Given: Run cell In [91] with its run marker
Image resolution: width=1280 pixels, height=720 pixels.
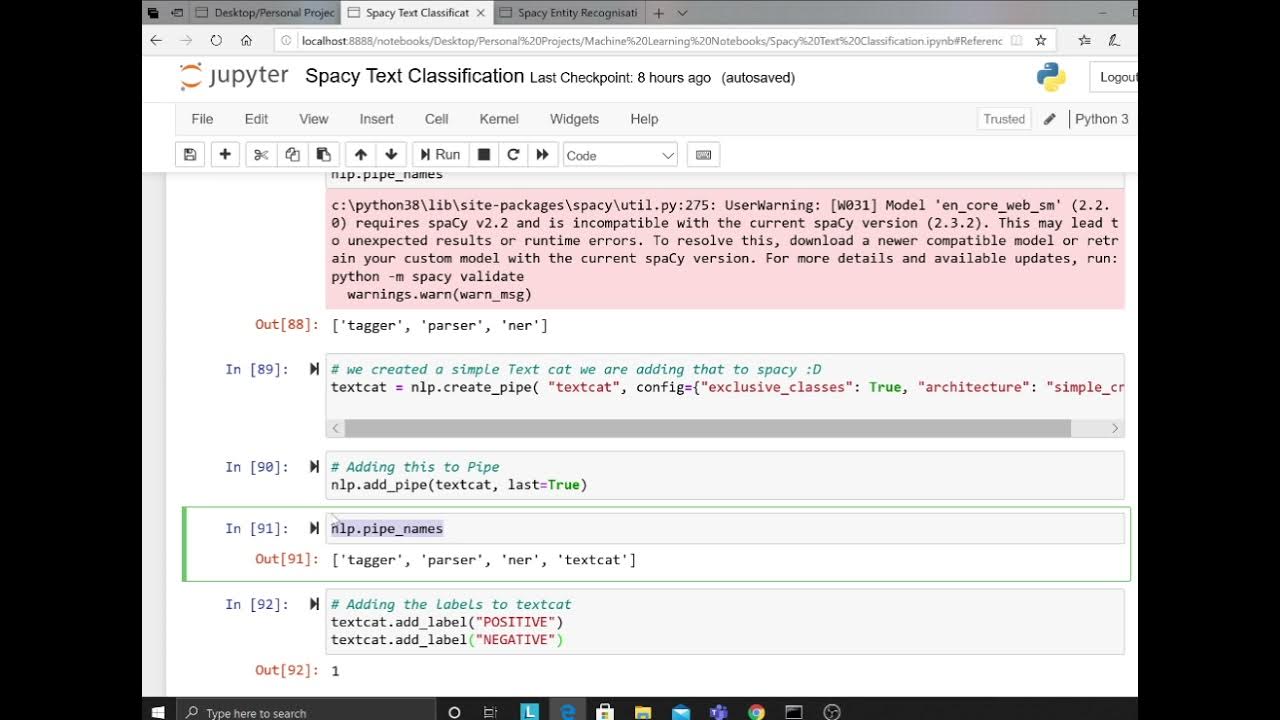Looking at the screenshot, I should pos(315,529).
